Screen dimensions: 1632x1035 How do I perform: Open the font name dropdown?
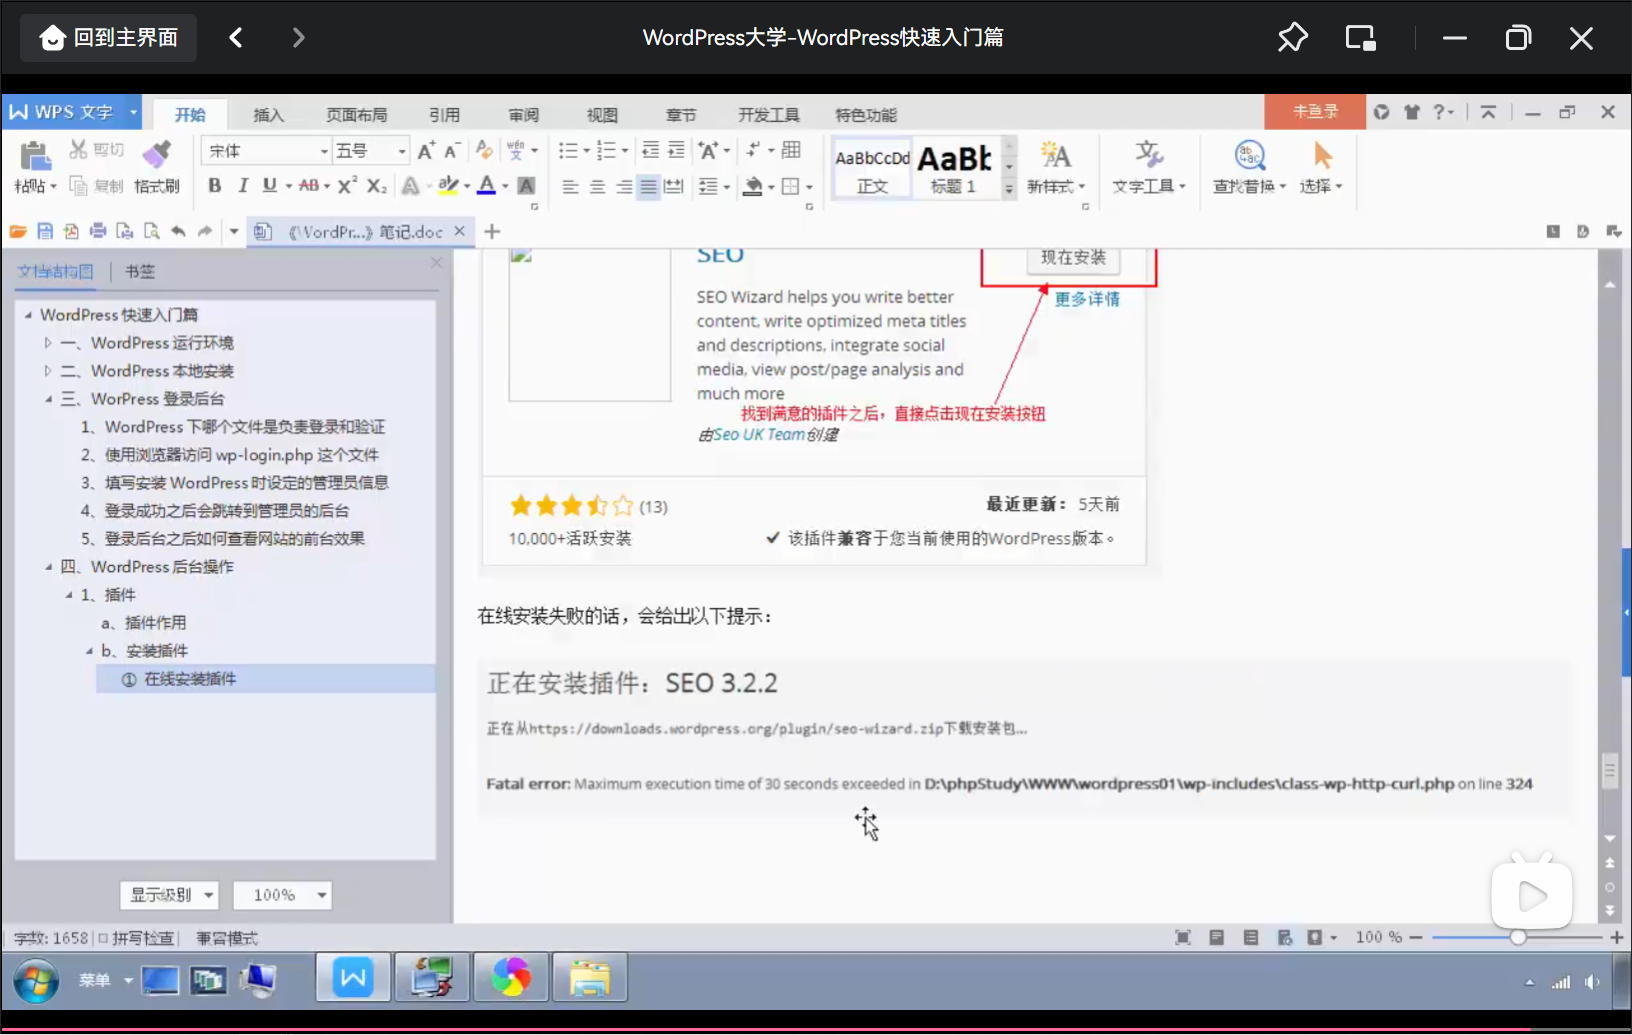[x=324, y=151]
